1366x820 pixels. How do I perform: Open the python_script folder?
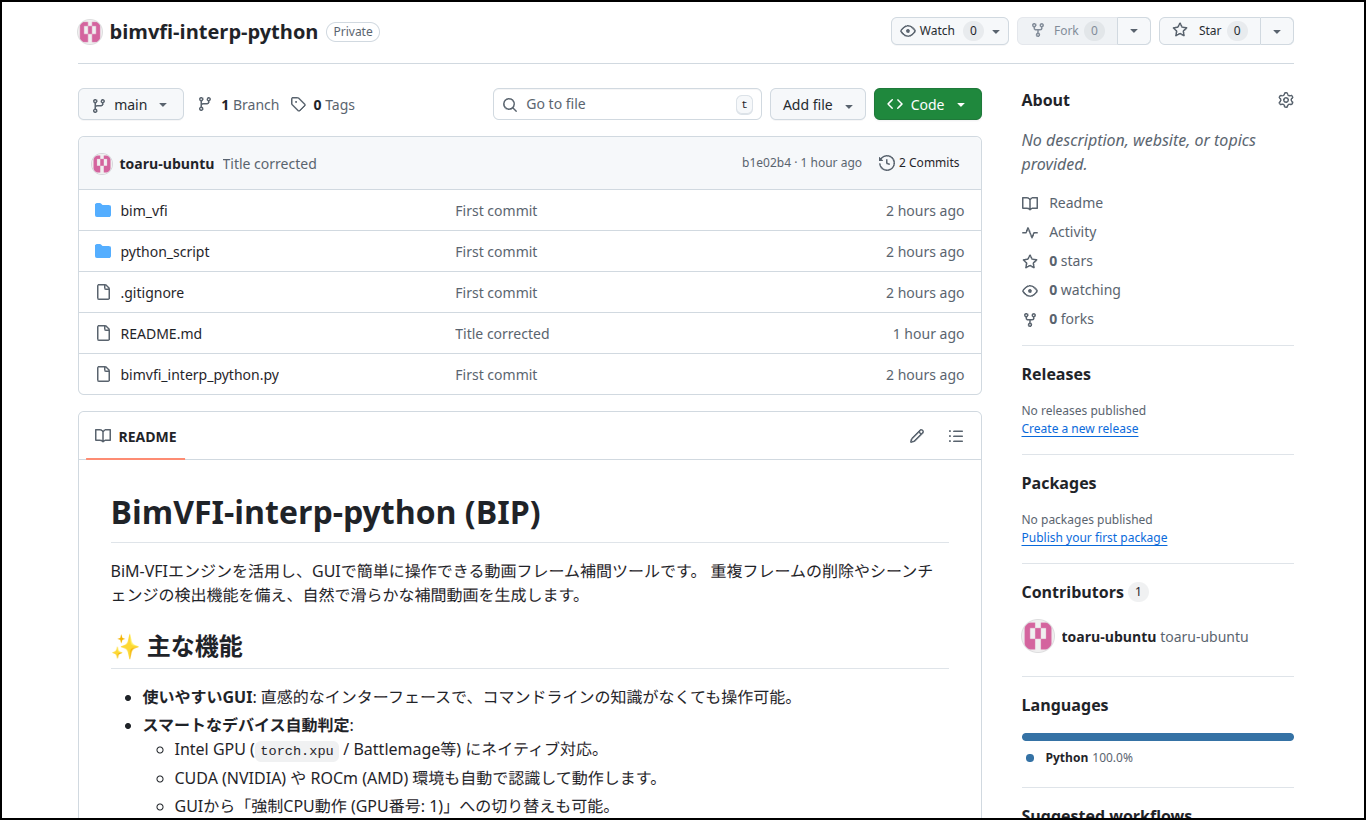[165, 252]
